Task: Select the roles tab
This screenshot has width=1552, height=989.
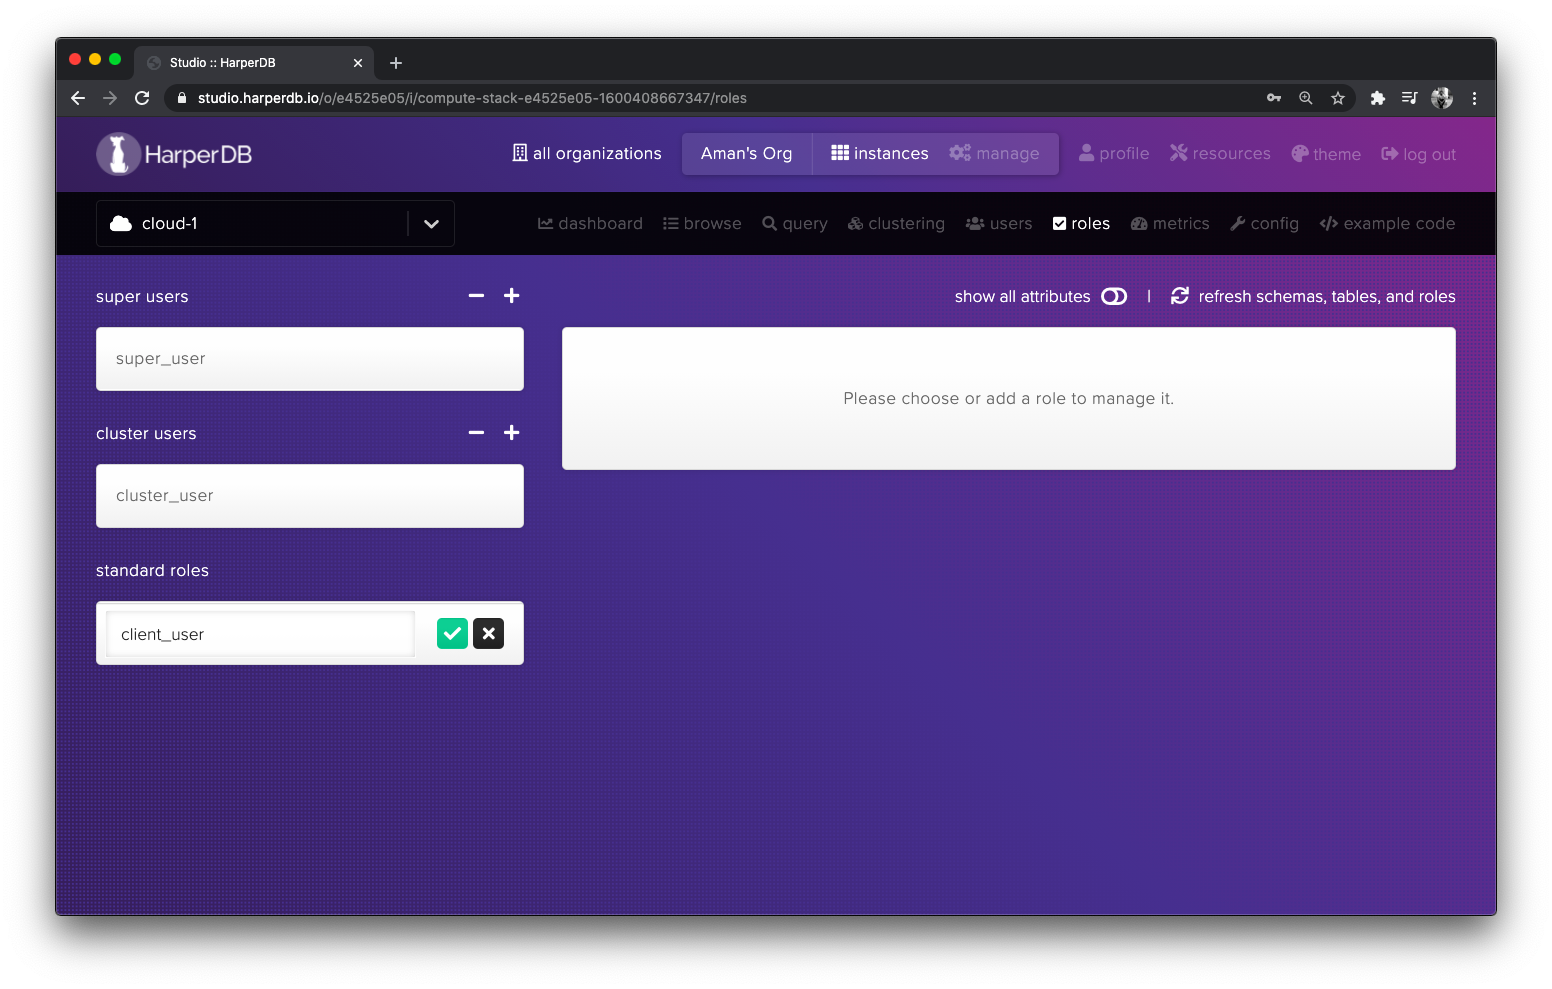Action: click(x=1081, y=224)
